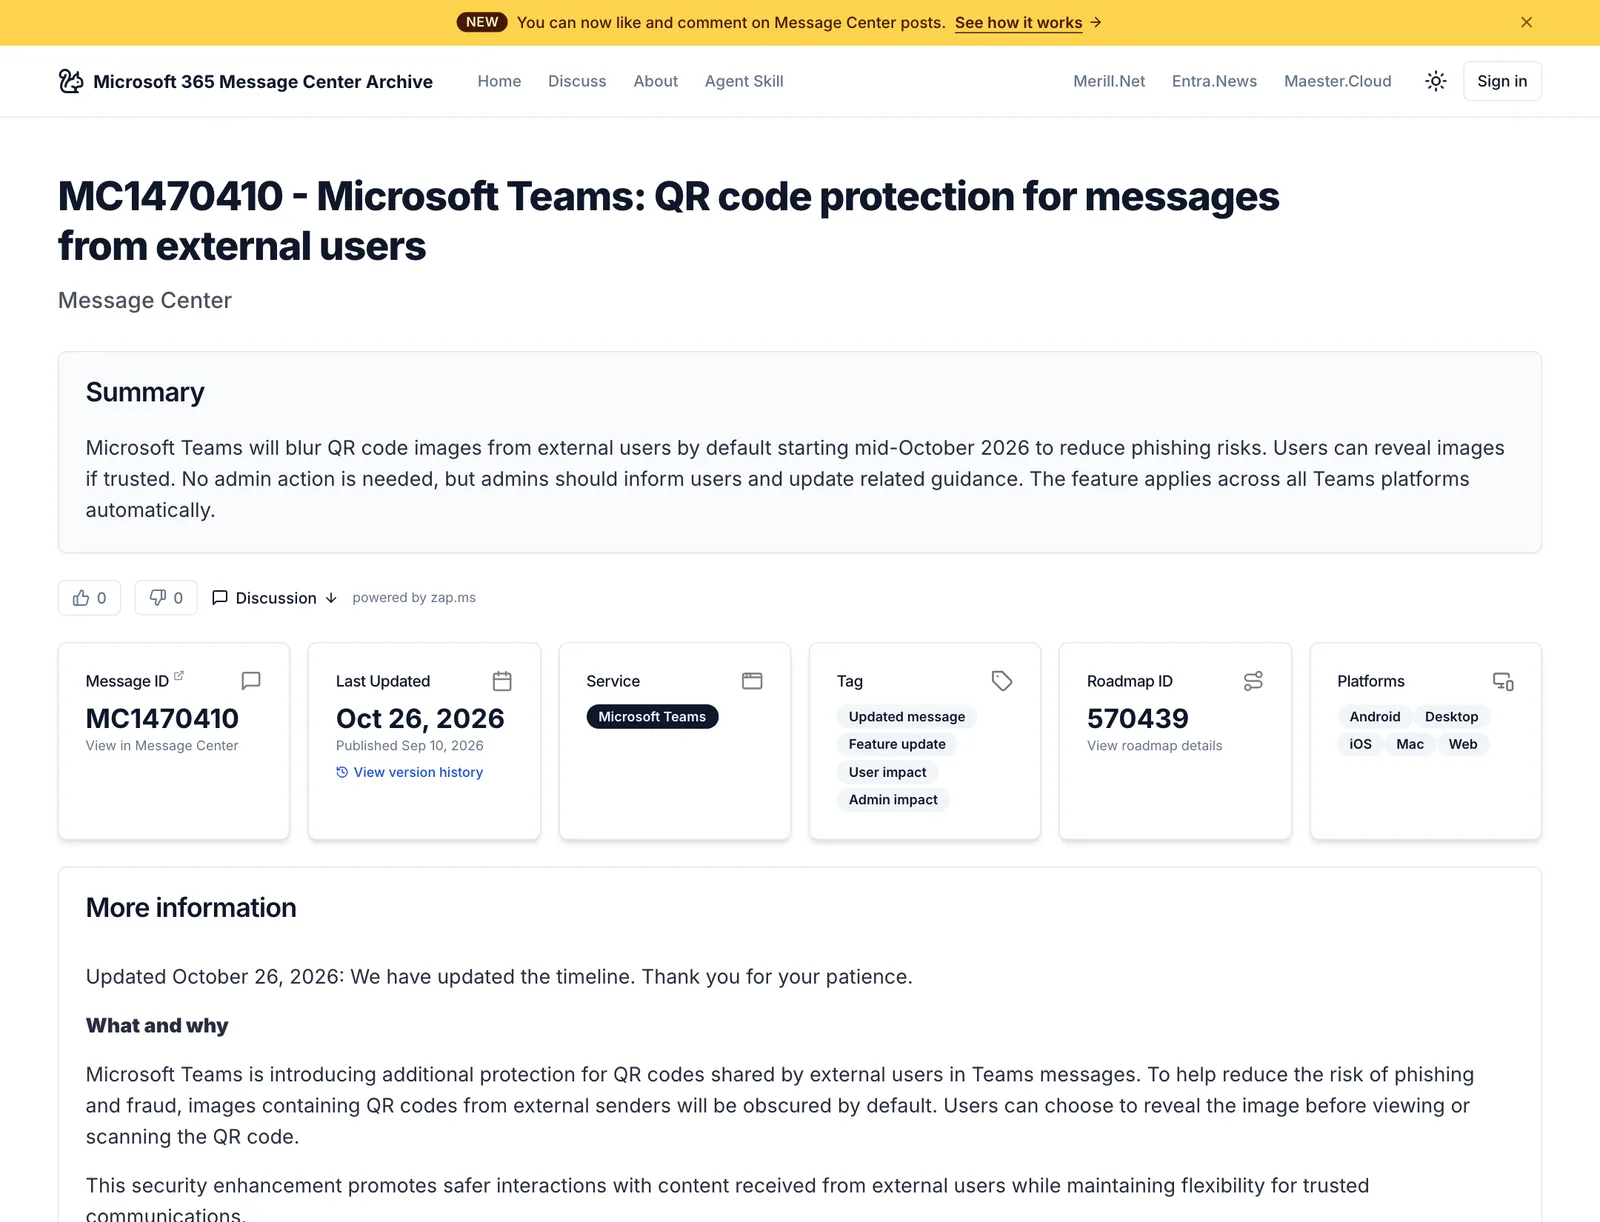Select the User impact tag
Viewport: 1600px width, 1222px height.
[887, 772]
